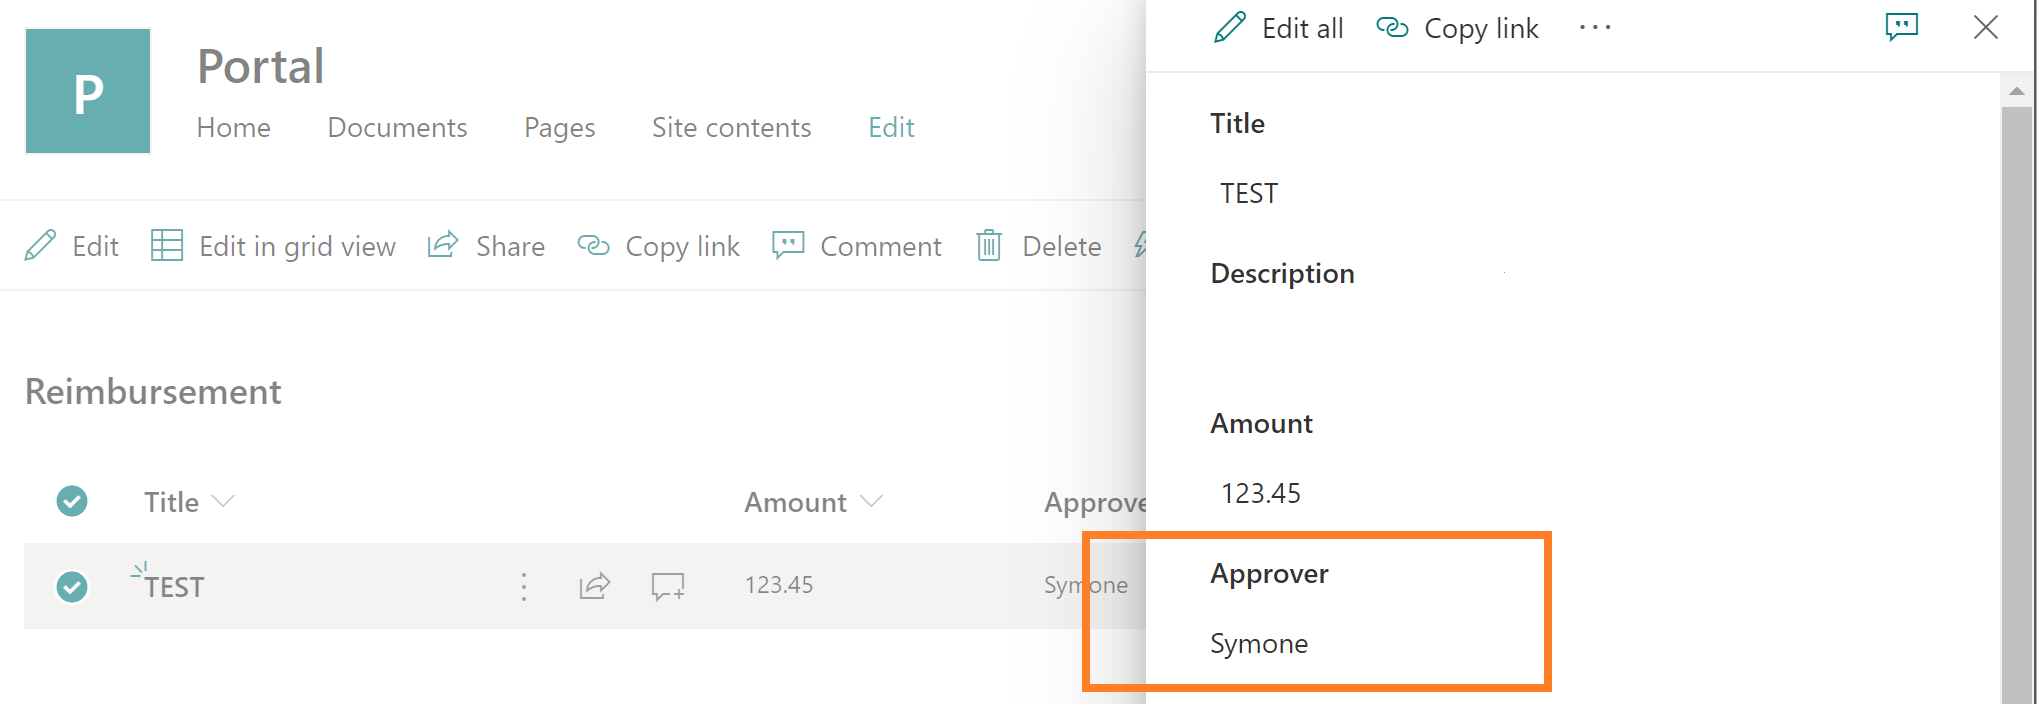Switch to the Documents tab

point(397,127)
